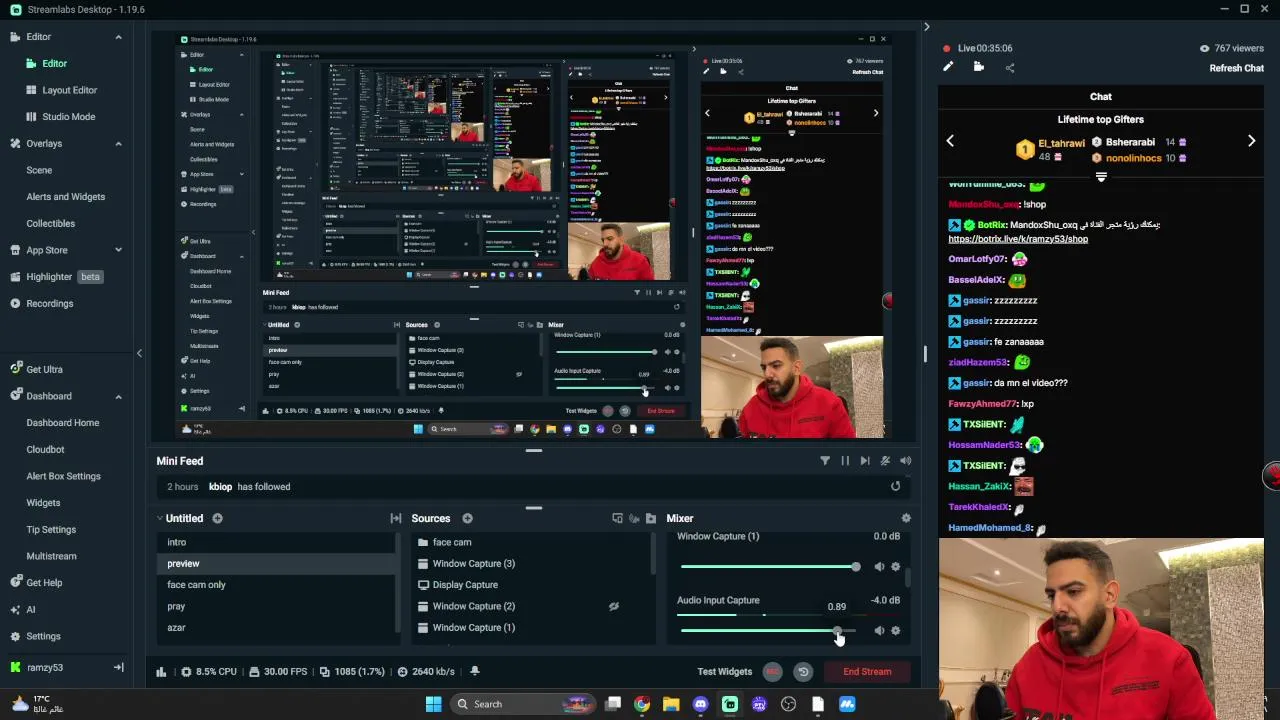Open Get Help in sidebar
Viewport: 1280px width, 720px height.
44,583
